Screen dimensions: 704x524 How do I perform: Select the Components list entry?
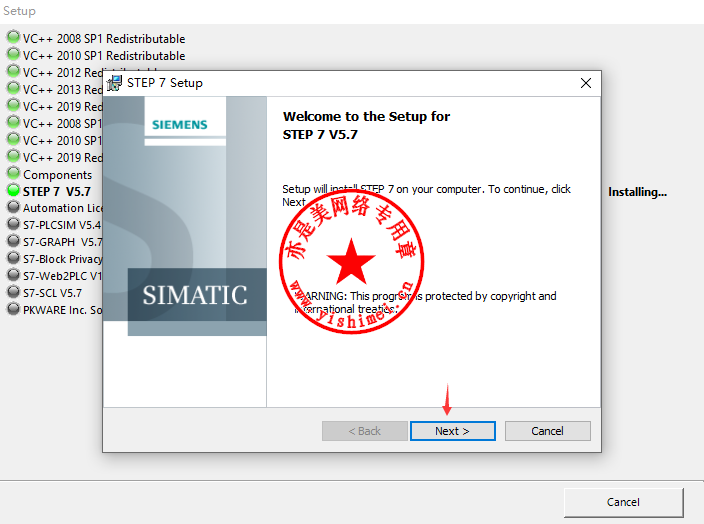(57, 175)
